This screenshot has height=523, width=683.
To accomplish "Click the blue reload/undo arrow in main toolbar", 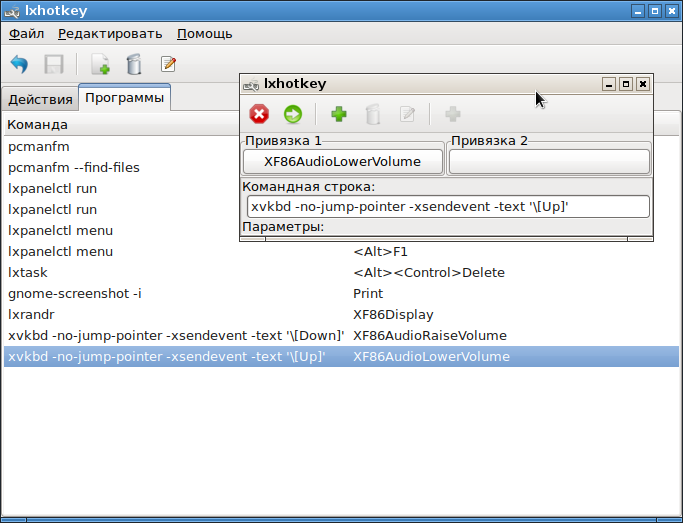I will [20, 64].
